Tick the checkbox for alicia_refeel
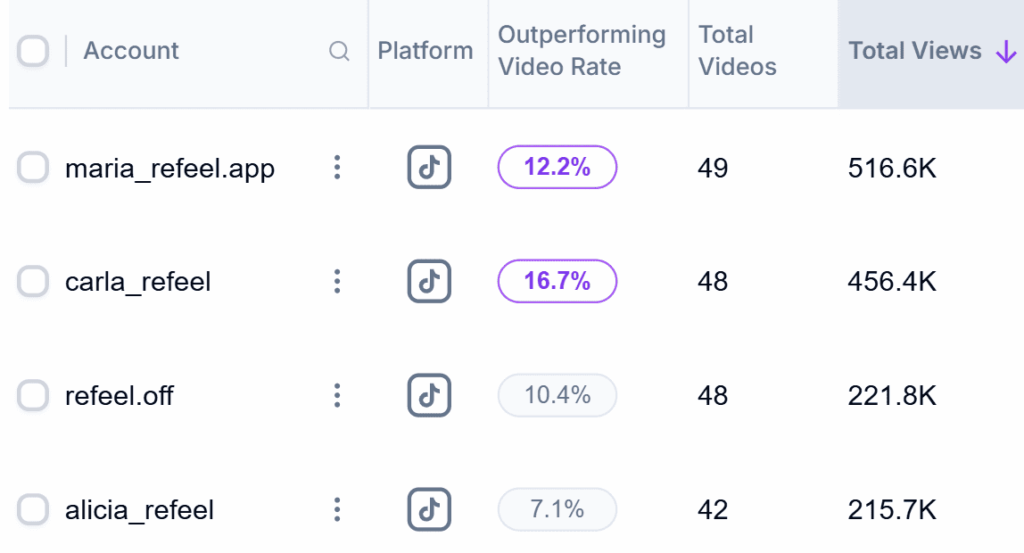This screenshot has width=1024, height=553. (x=33, y=510)
